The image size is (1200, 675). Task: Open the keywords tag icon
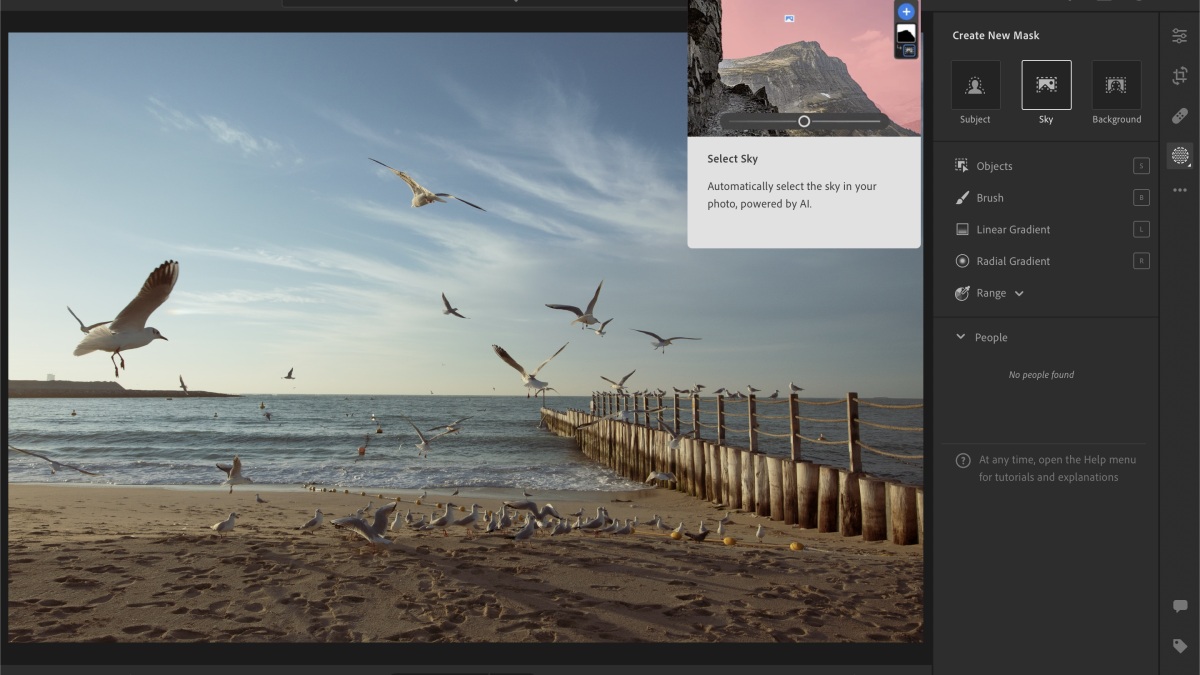[x=1180, y=646]
